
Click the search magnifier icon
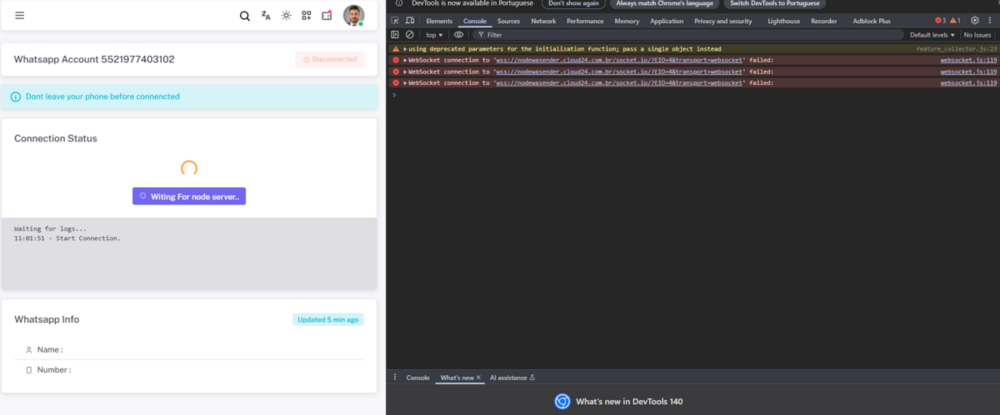pyautogui.click(x=245, y=16)
